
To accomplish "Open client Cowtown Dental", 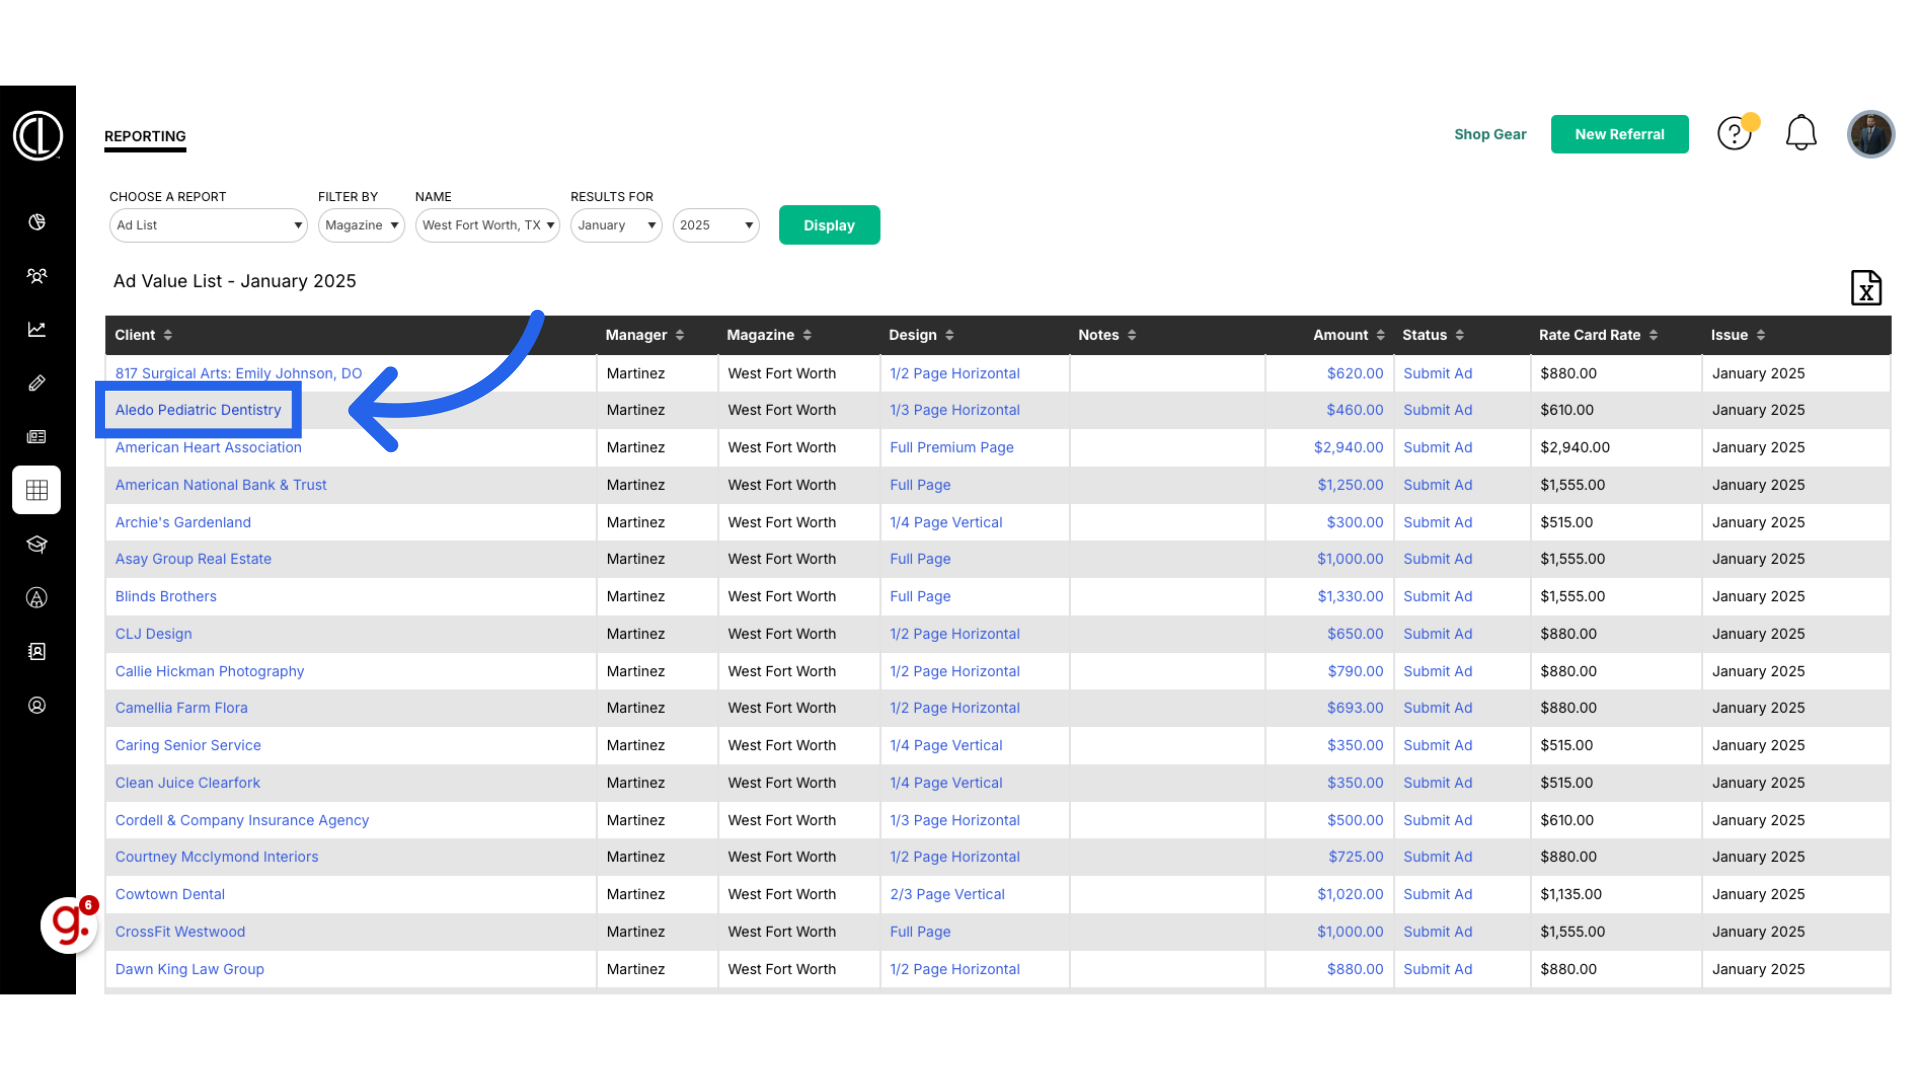I will (170, 894).
